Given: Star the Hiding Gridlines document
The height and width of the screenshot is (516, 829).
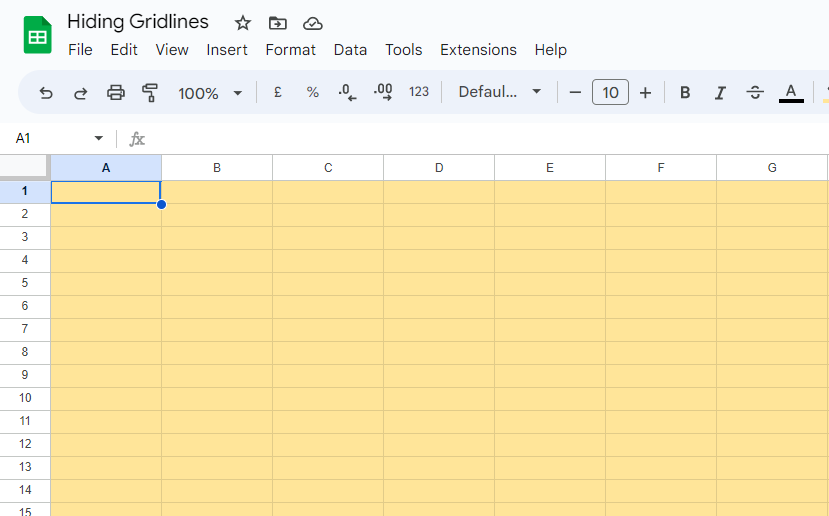Looking at the screenshot, I should click(243, 23).
